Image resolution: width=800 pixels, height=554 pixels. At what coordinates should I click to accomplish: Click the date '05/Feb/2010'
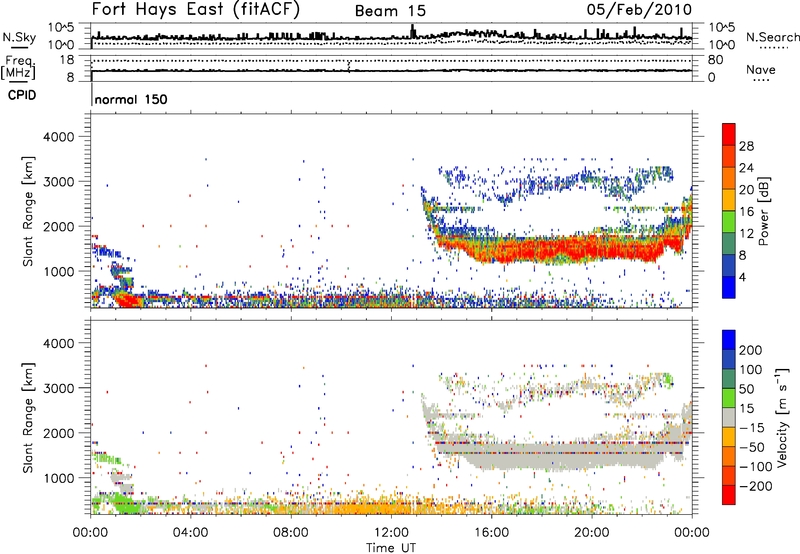click(x=639, y=10)
